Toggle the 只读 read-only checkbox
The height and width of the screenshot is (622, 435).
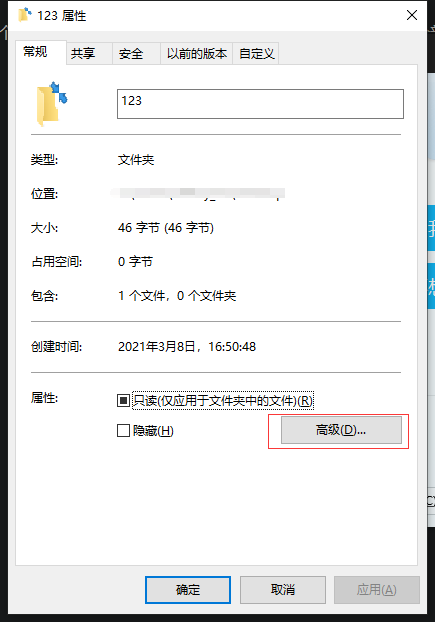click(123, 400)
